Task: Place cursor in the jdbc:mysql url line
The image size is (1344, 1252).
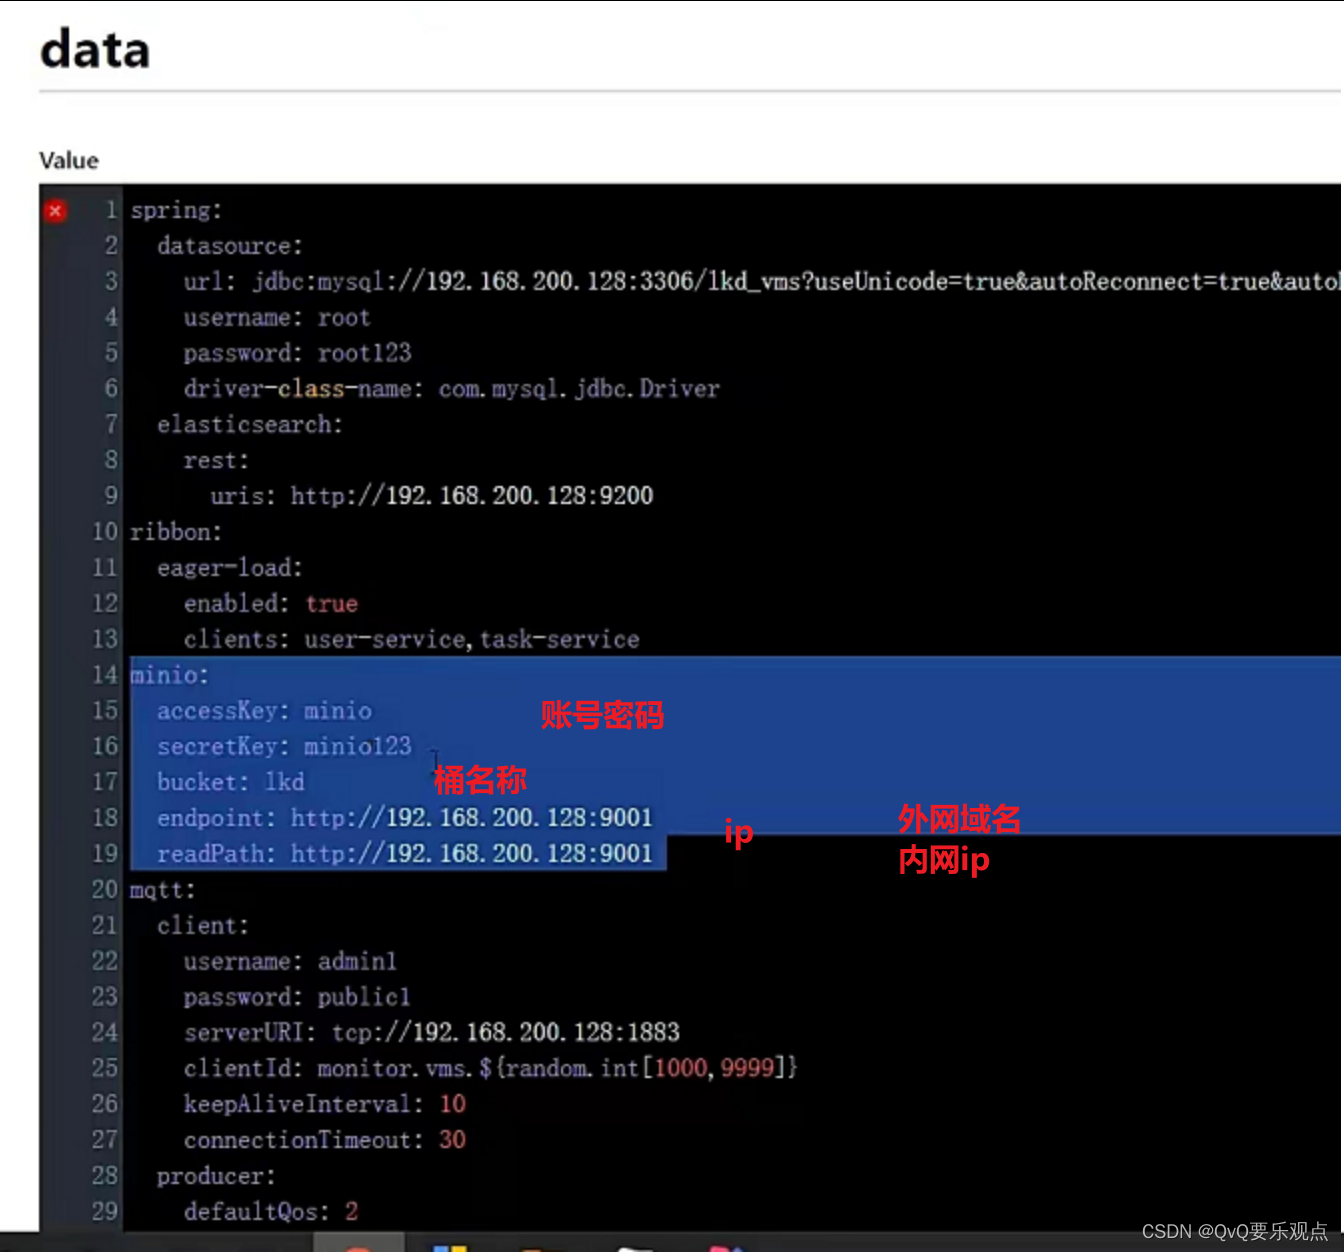Action: tap(761, 282)
